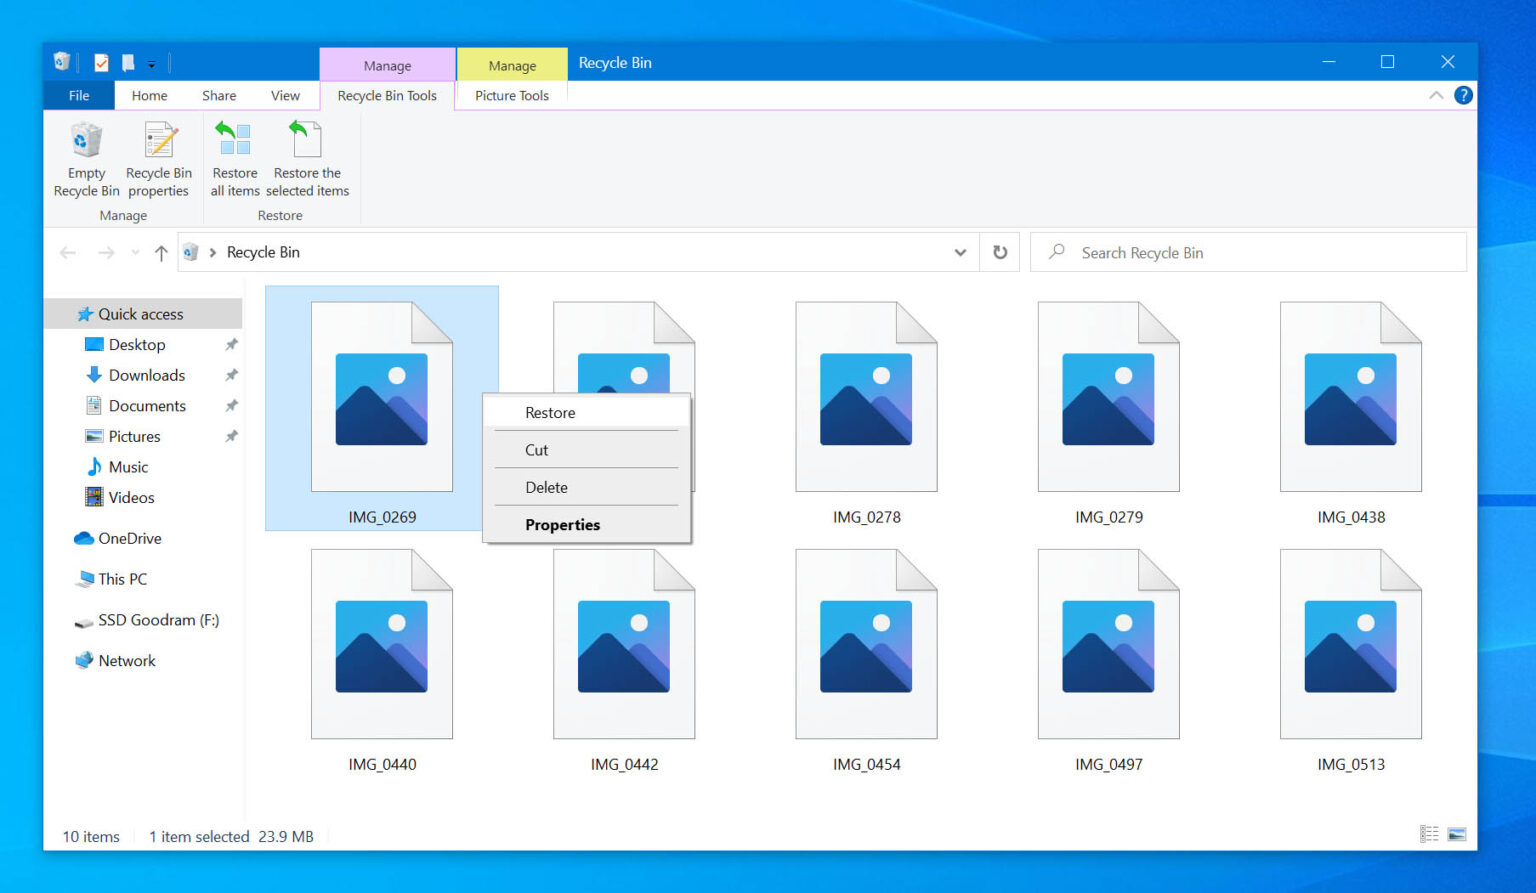Select the IMG_0454 thumbnail
1536x893 pixels.
click(865, 645)
